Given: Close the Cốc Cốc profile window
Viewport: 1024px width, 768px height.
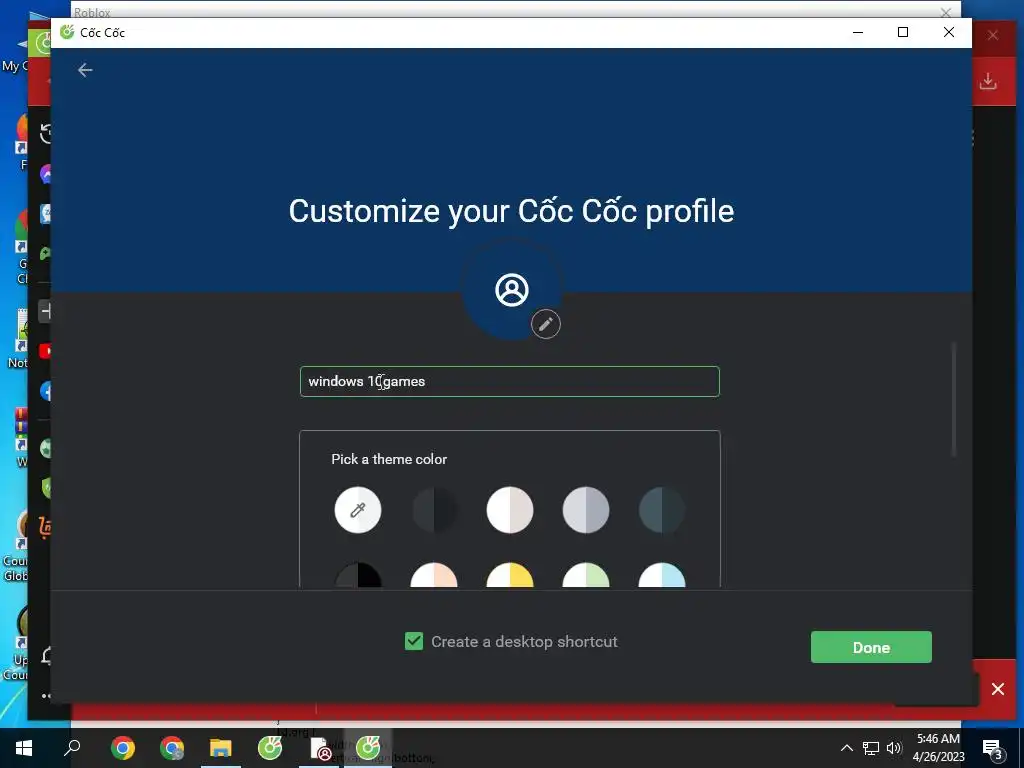Looking at the screenshot, I should tap(949, 32).
